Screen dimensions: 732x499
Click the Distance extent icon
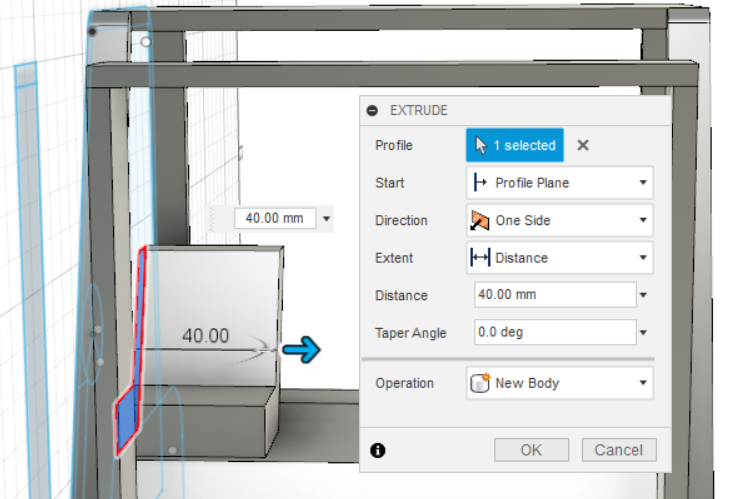(x=480, y=258)
